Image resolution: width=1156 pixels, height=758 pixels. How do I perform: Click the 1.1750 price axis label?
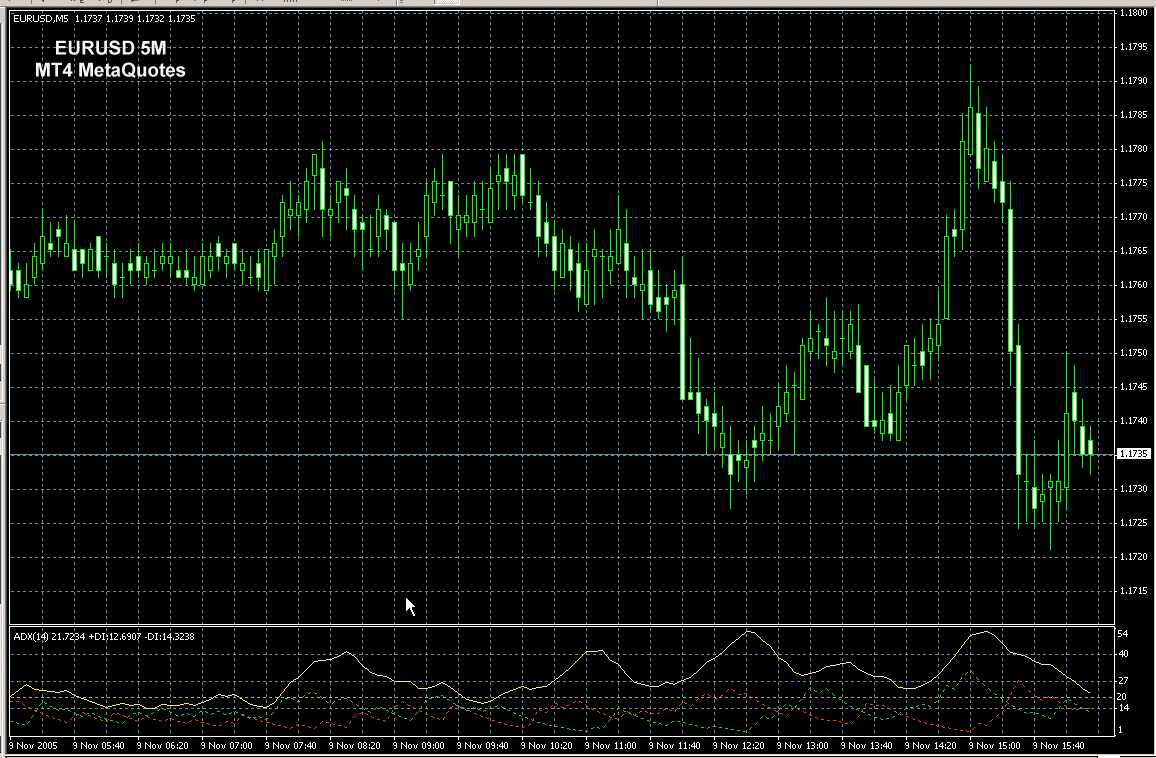1134,353
